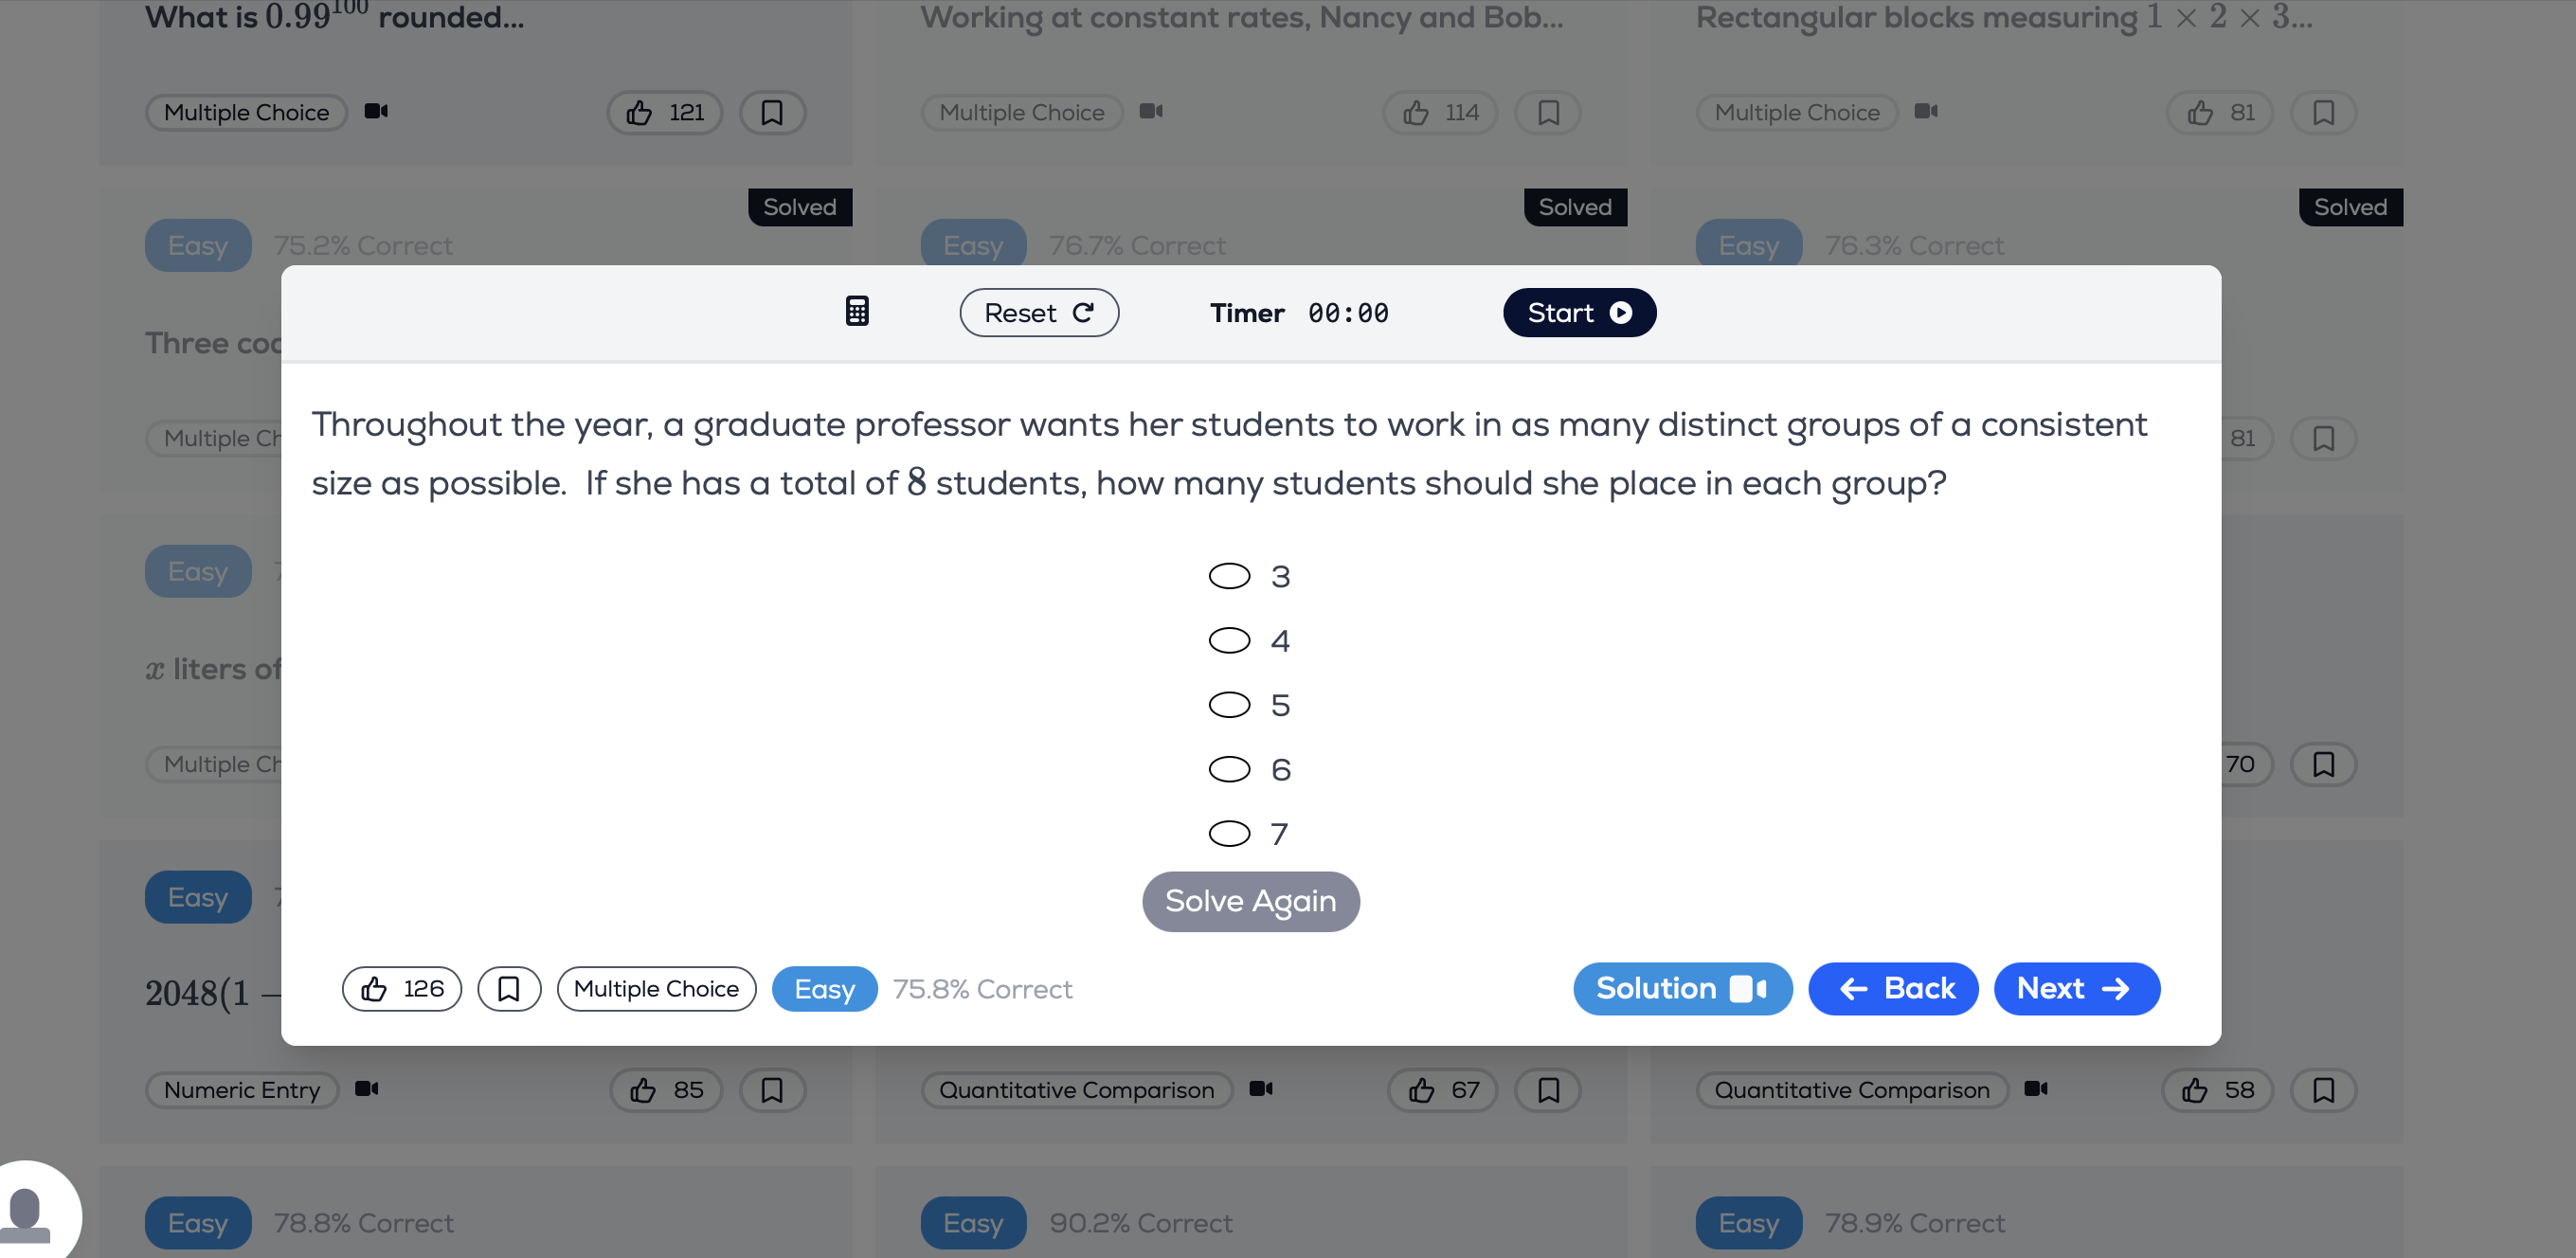Image resolution: width=2576 pixels, height=1258 pixels.
Task: Go Back to the previous question
Action: point(1892,989)
